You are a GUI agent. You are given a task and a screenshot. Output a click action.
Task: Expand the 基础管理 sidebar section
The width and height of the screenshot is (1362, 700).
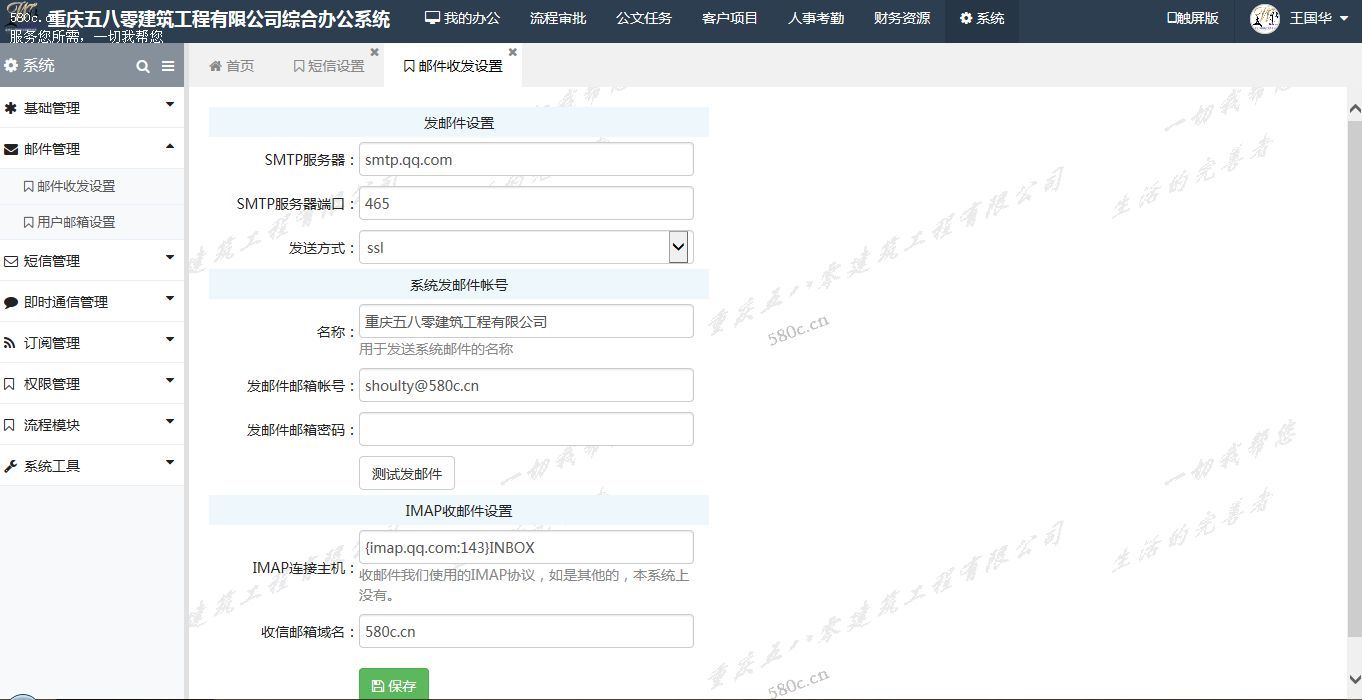tap(92, 108)
